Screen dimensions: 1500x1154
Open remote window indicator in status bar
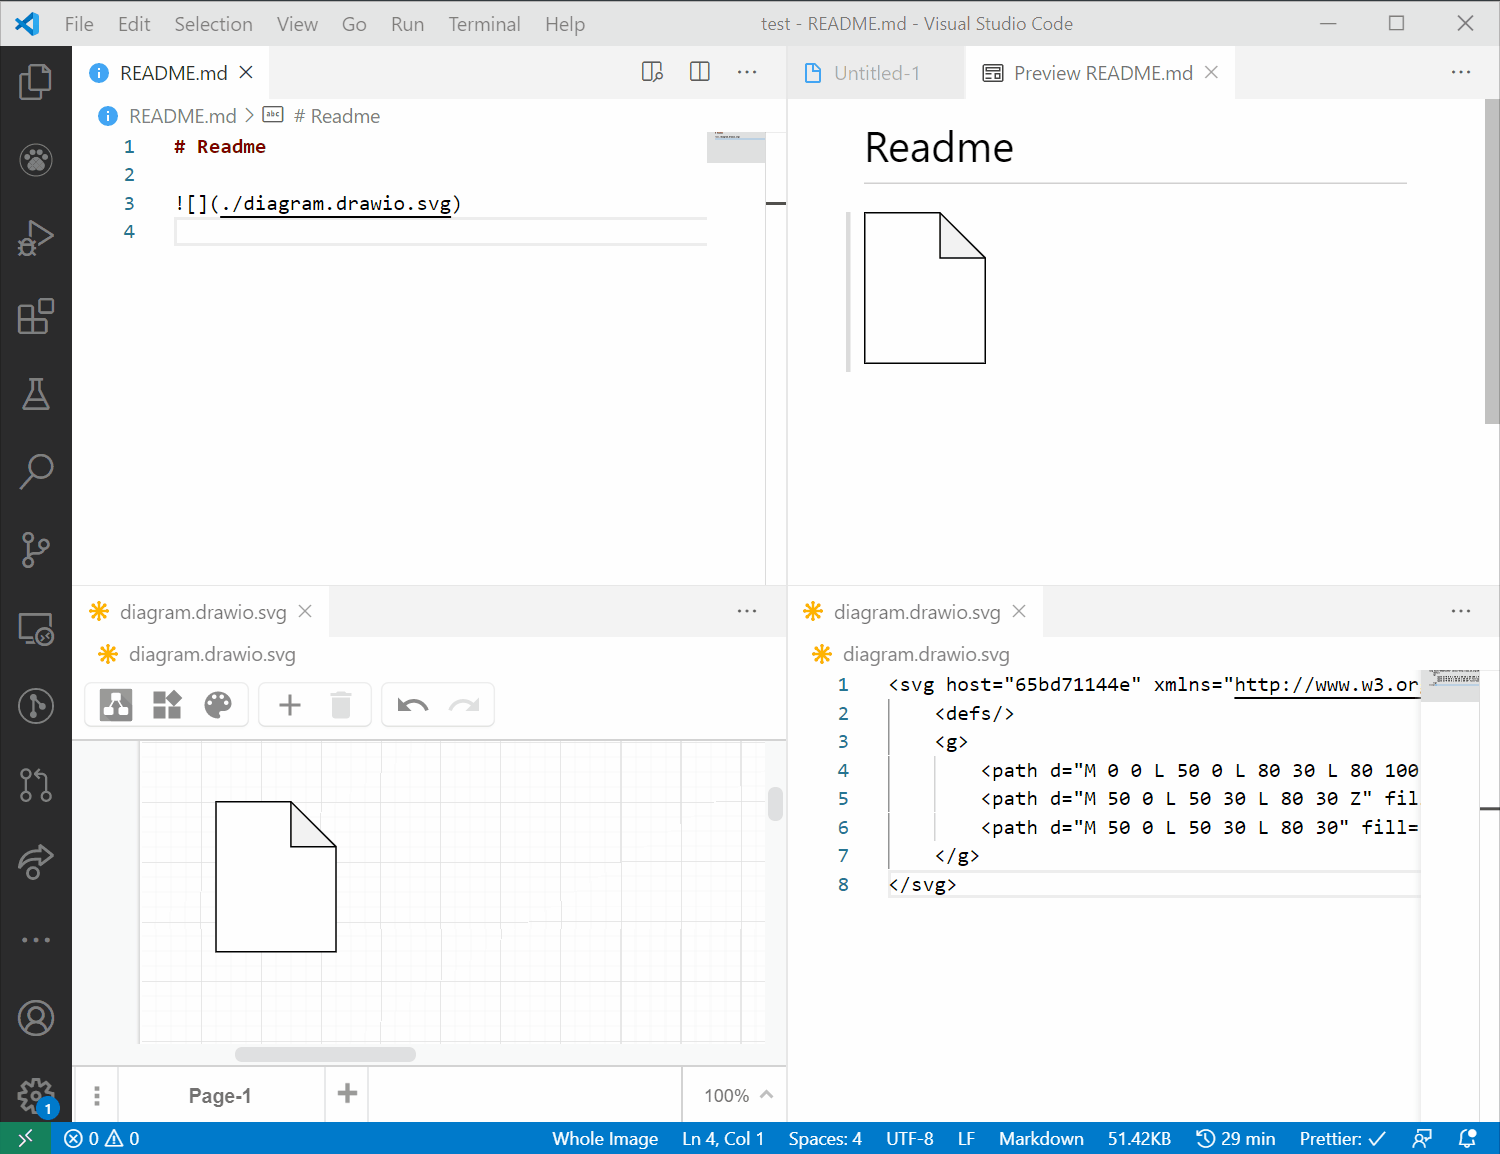click(x=25, y=1138)
